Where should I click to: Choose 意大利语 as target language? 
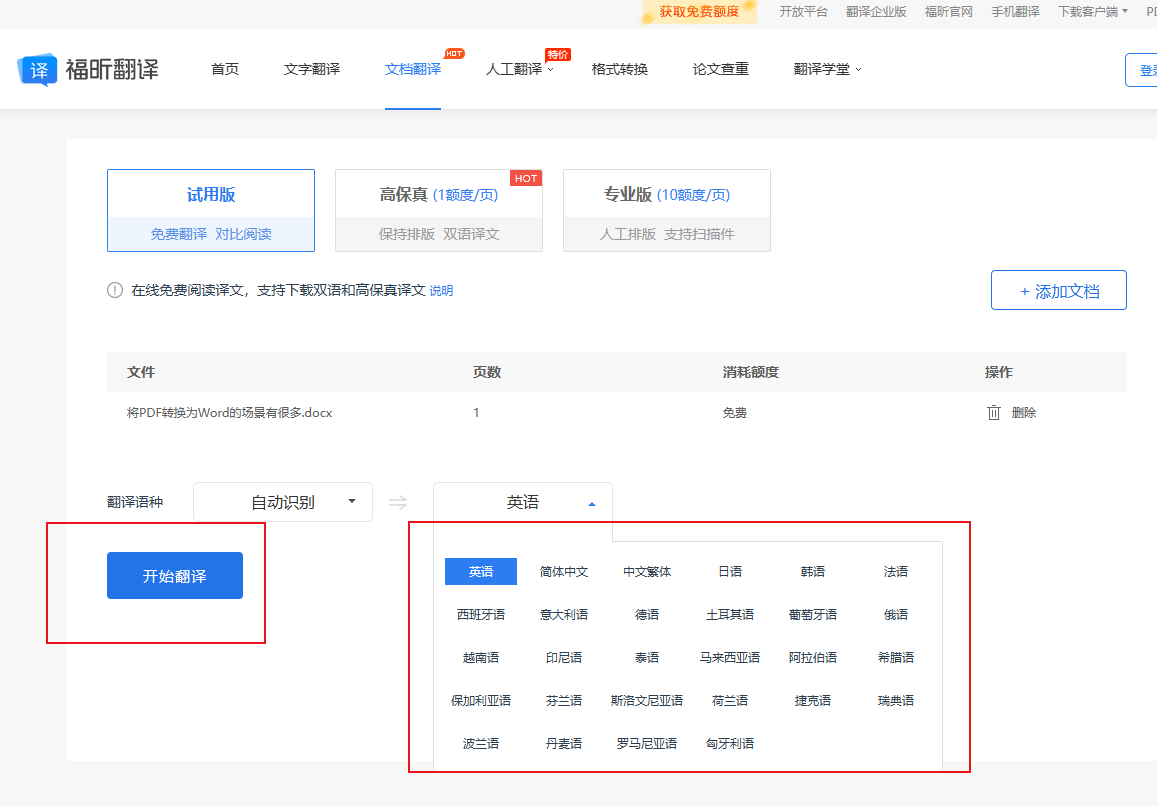[x=564, y=614]
